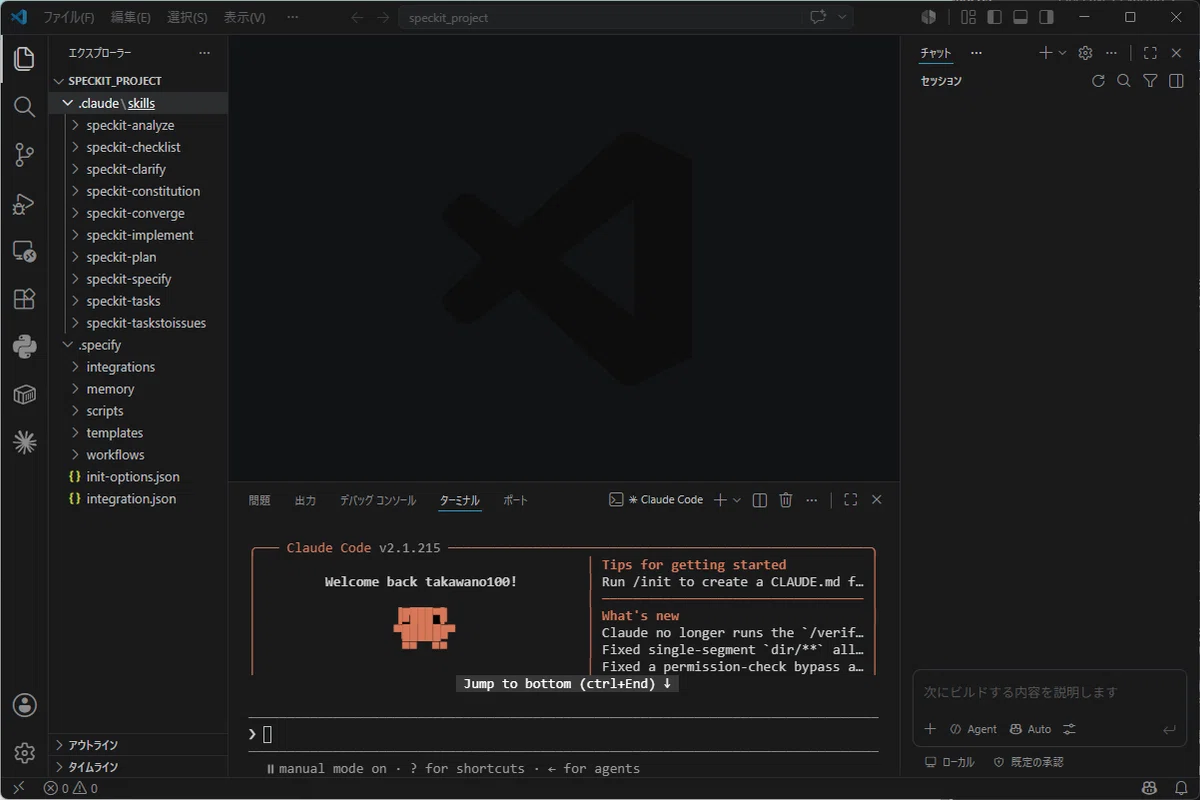Image resolution: width=1200 pixels, height=800 pixels.
Task: Add context with plus in chat input
Action: click(x=930, y=729)
